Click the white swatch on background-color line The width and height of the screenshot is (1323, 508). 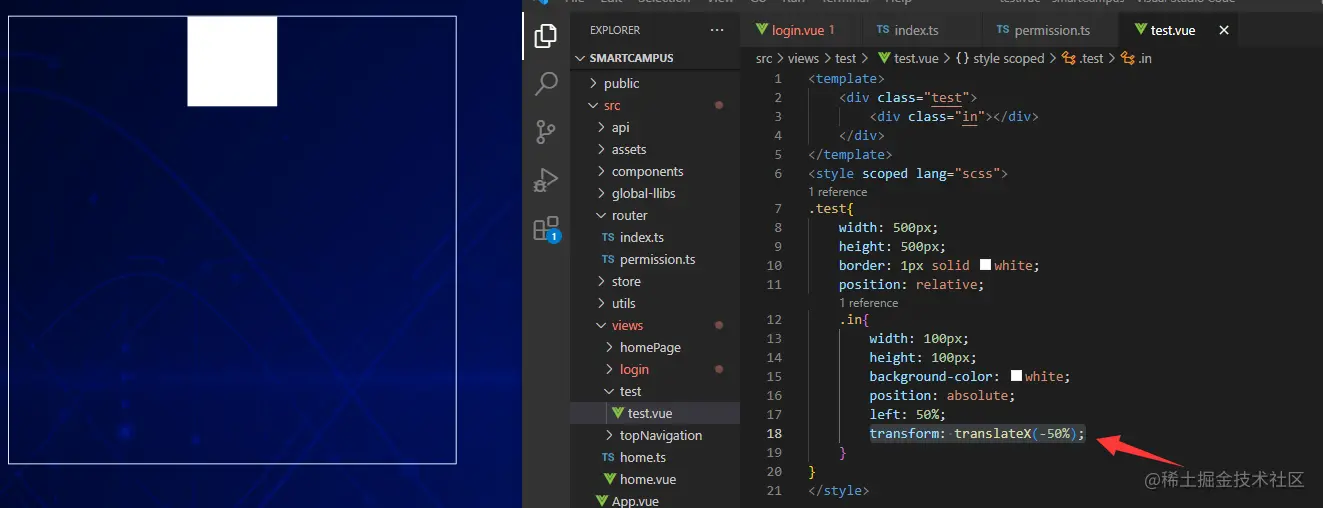pos(1016,376)
